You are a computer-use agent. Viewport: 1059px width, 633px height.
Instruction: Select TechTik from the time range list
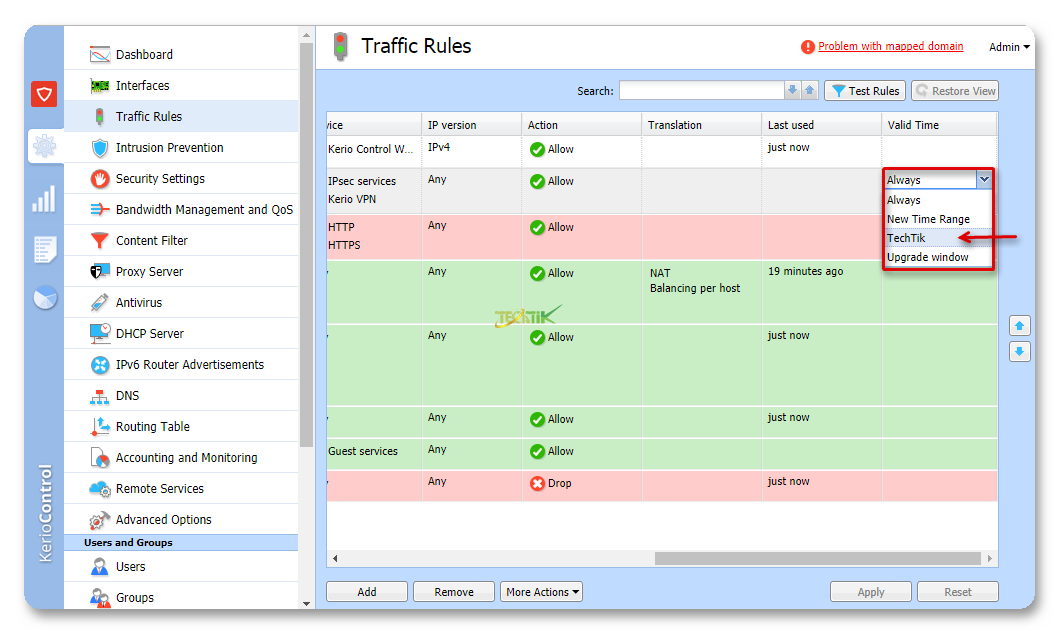(x=907, y=238)
